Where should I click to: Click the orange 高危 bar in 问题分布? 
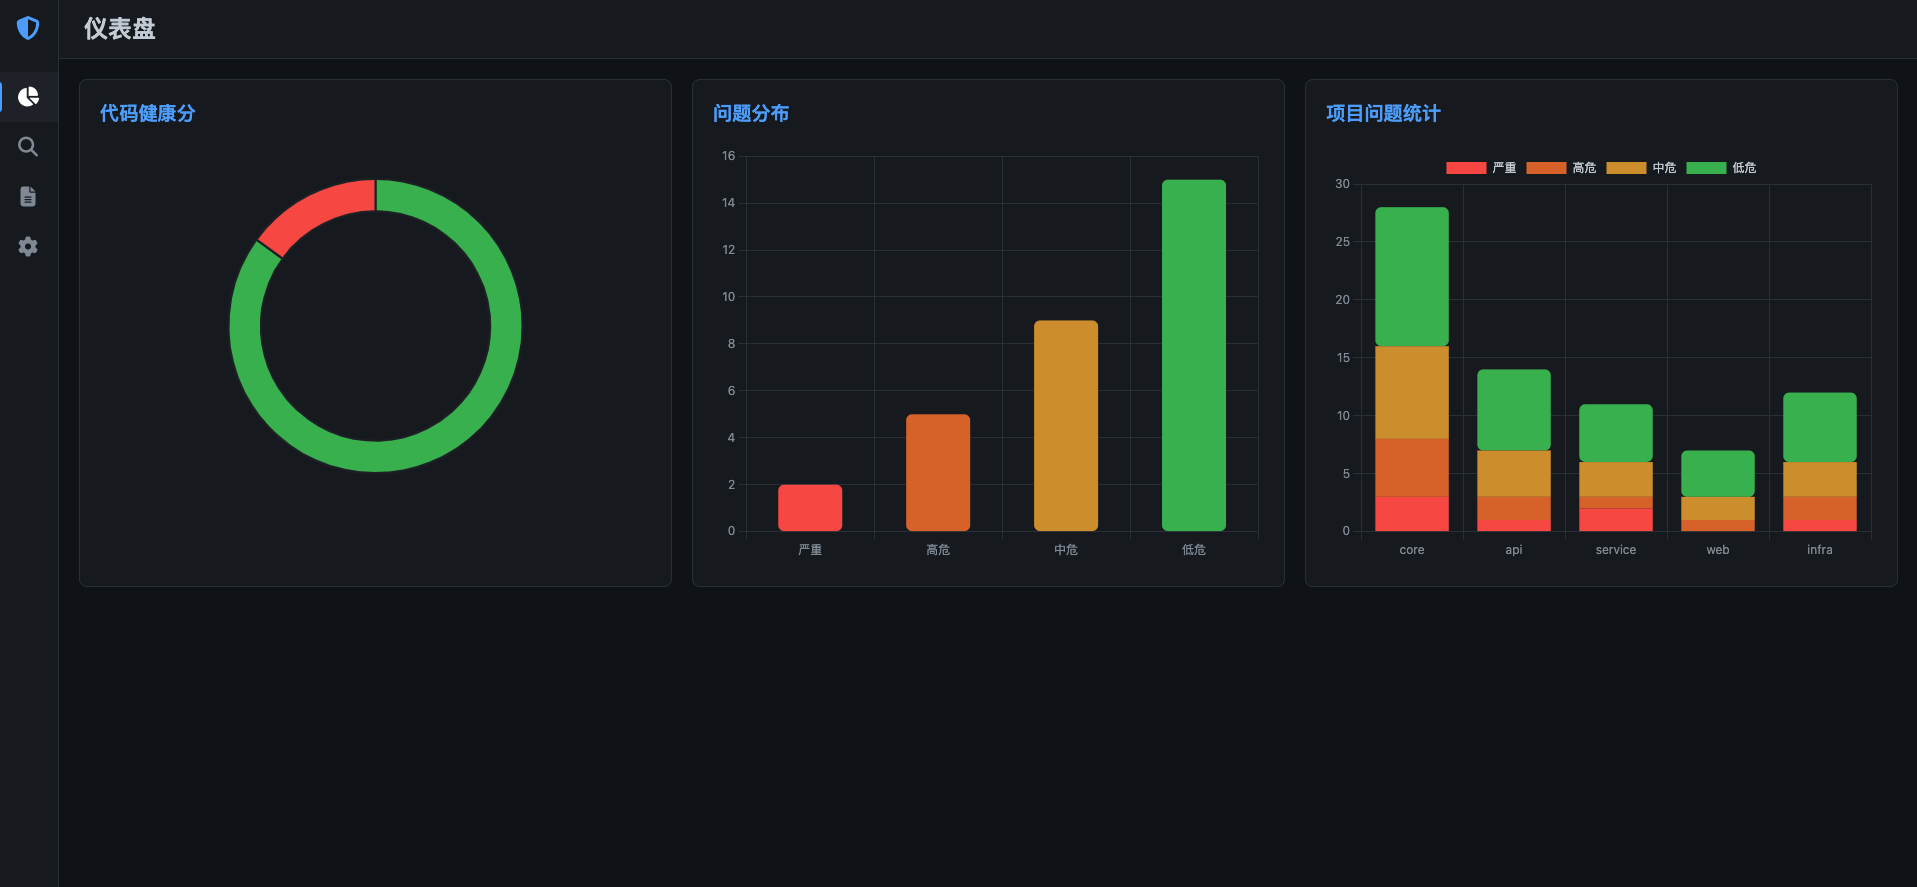(938, 472)
